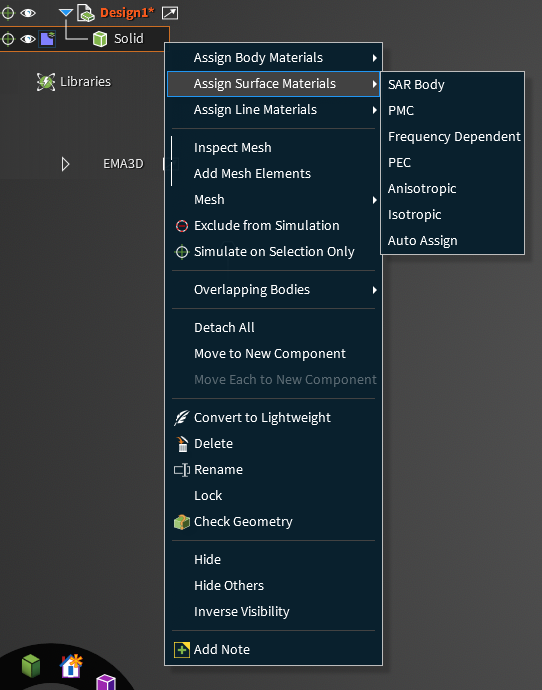The width and height of the screenshot is (542, 690).
Task: Select the EMA3D label
Action: [123, 164]
